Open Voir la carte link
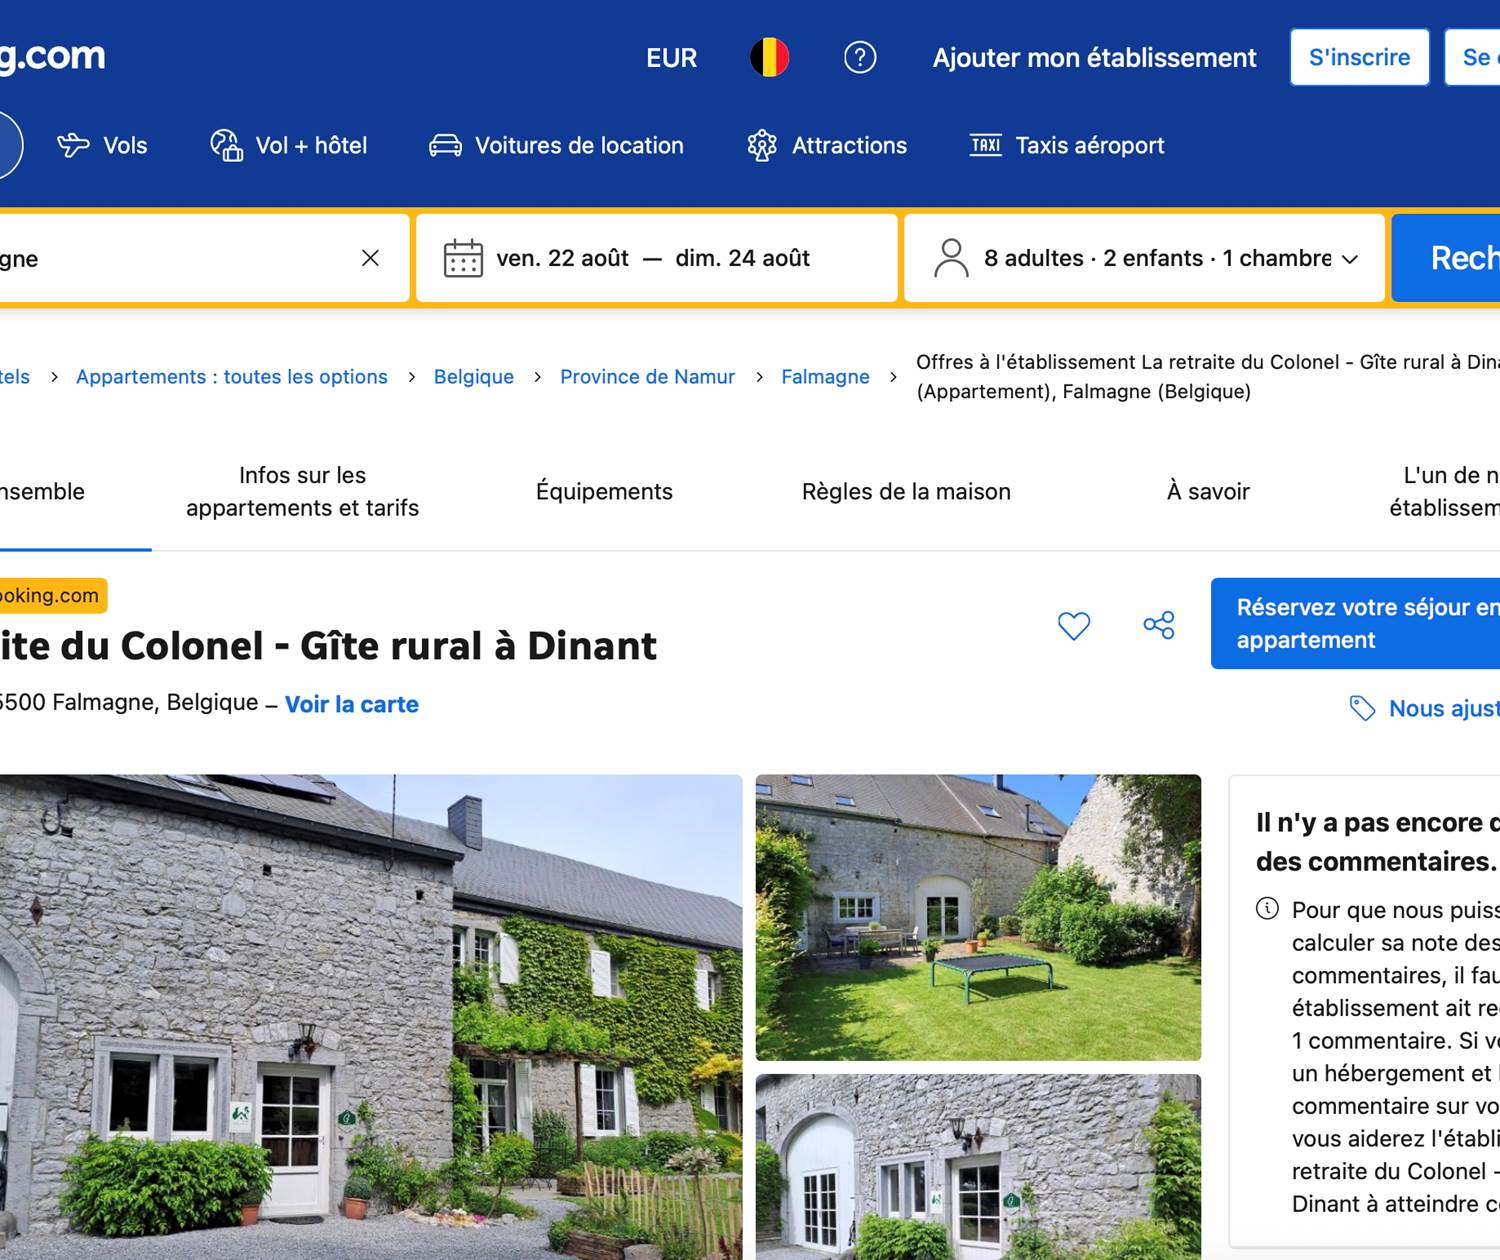Viewport: 1500px width, 1260px height. (351, 704)
